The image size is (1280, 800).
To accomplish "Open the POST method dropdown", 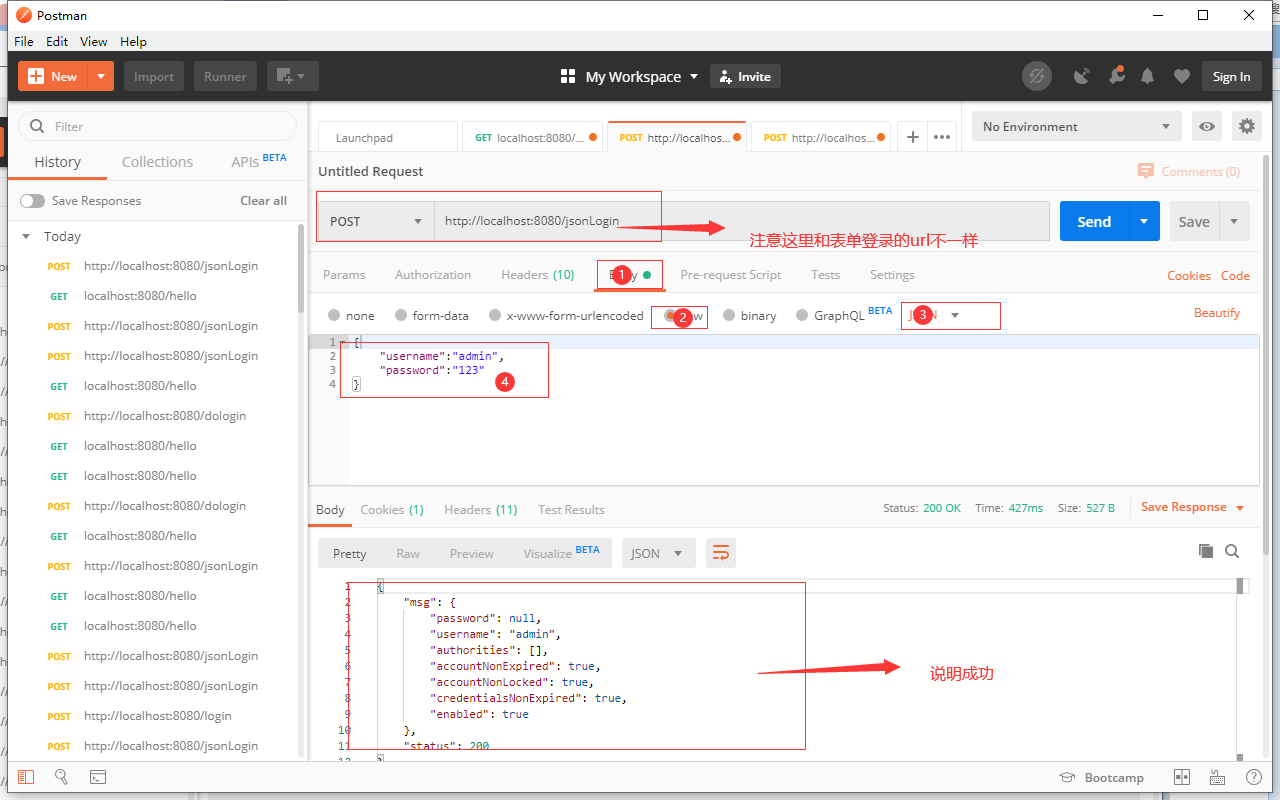I will pos(374,220).
